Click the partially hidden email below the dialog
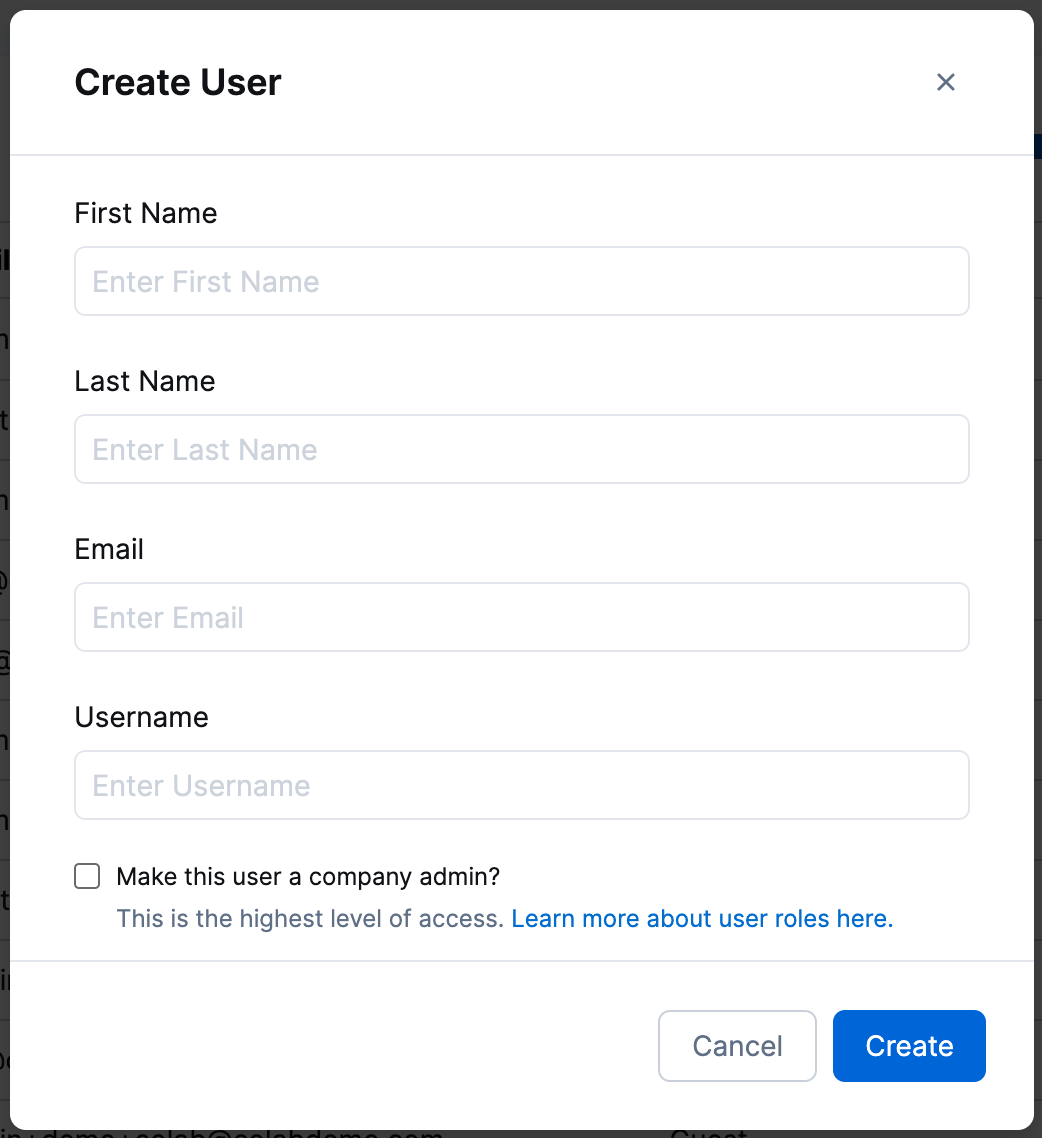The image size is (1042, 1138). click(250, 1134)
